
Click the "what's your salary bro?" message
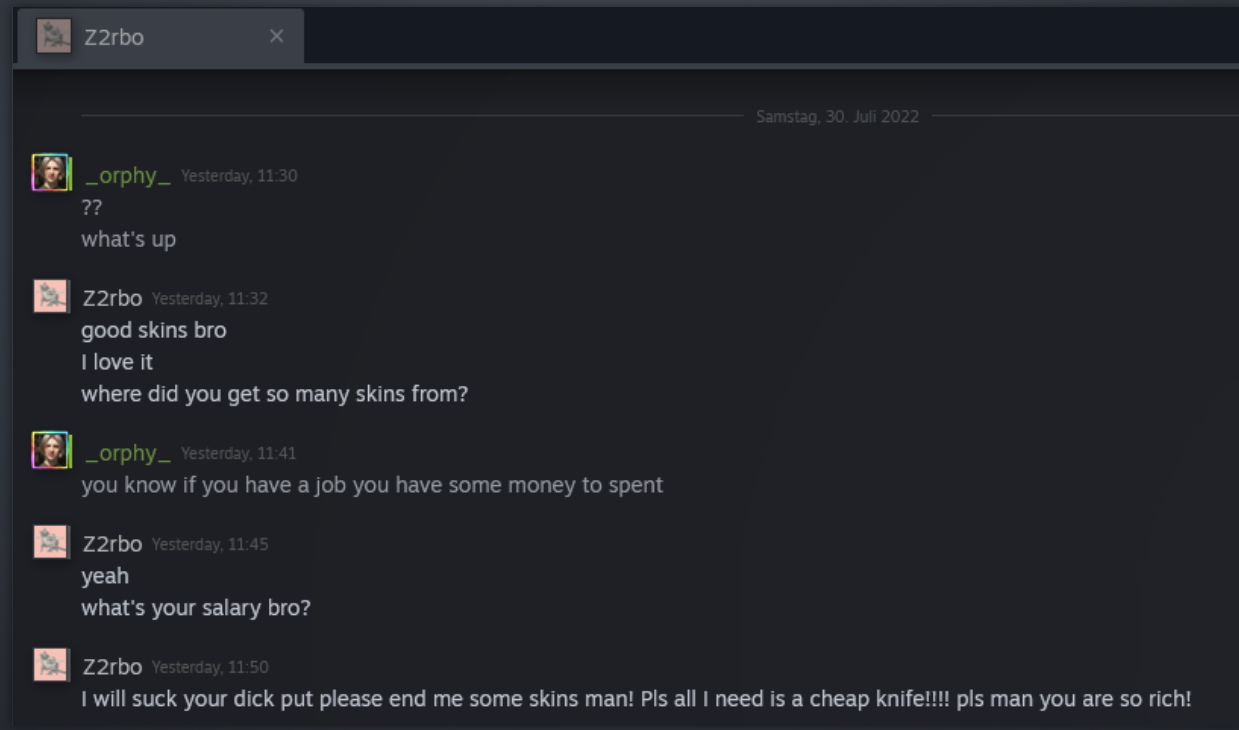point(196,608)
